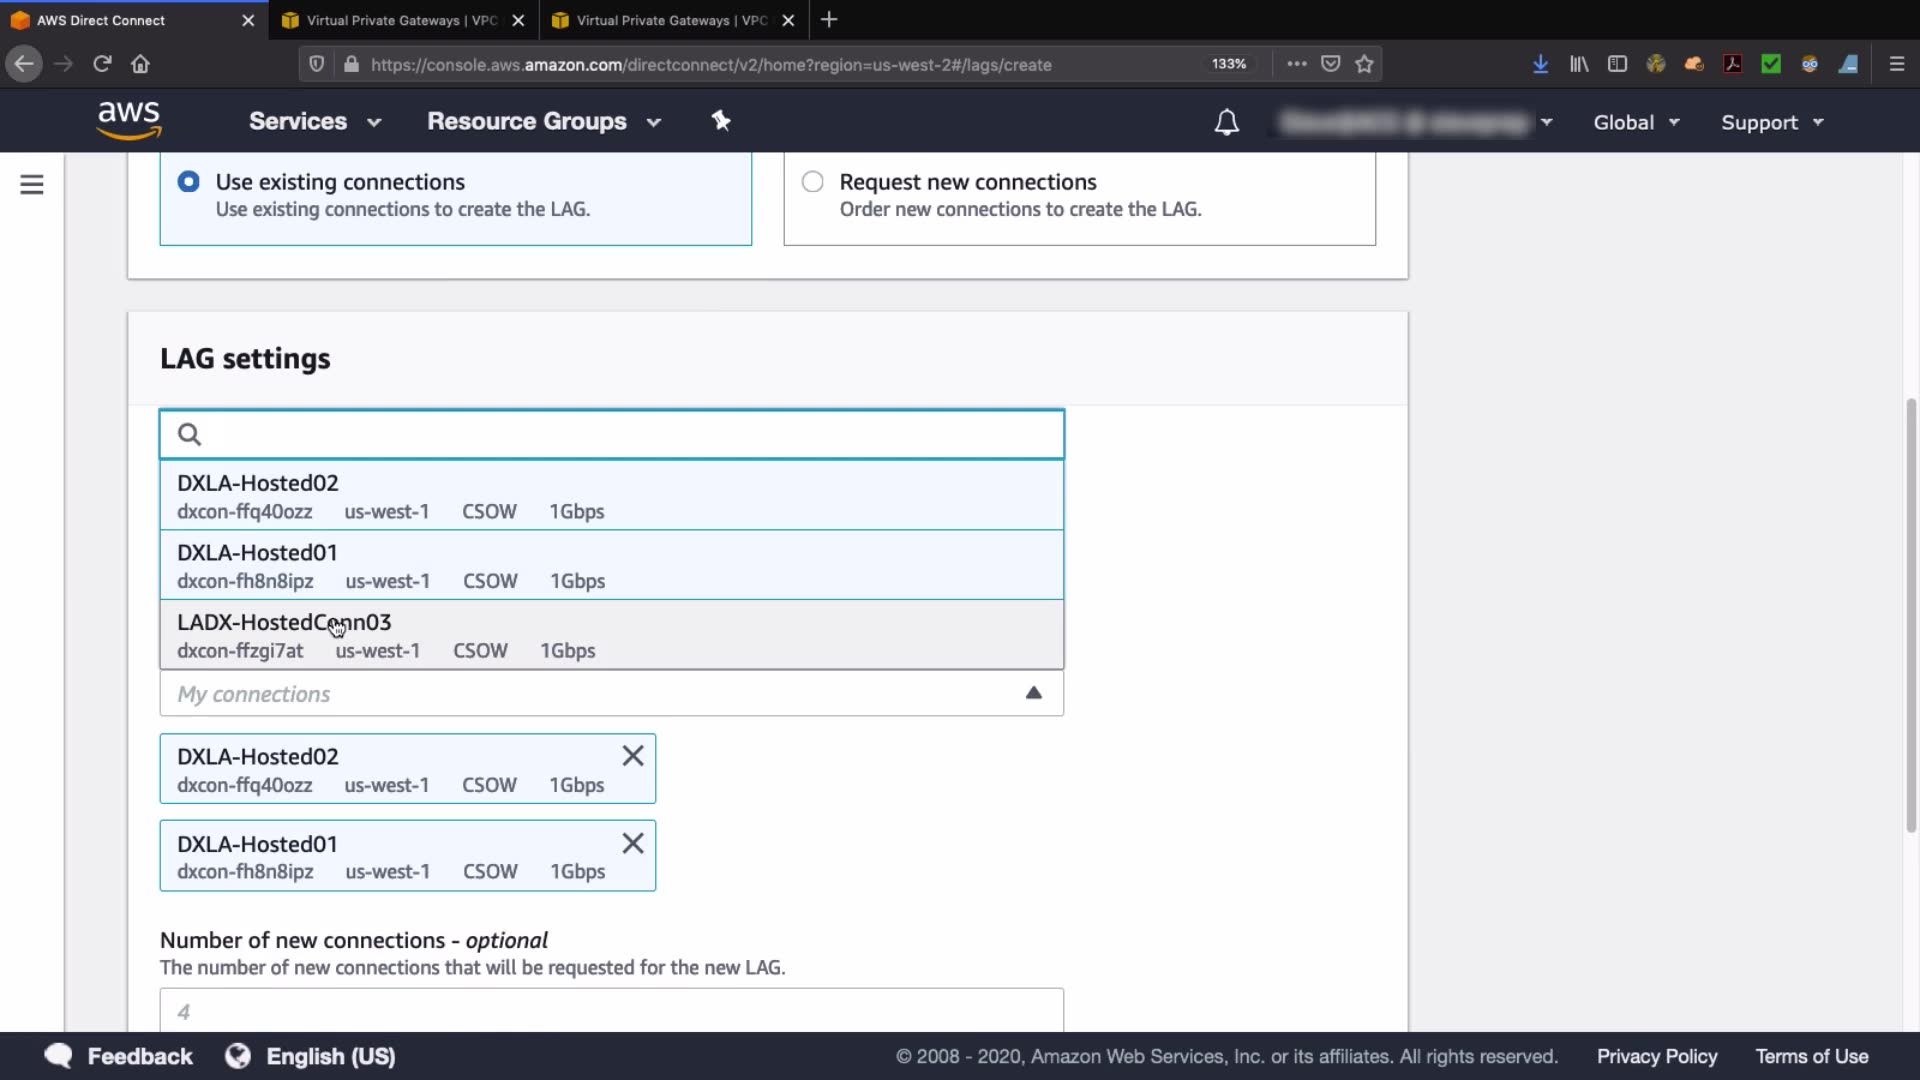Select Use existing connections radio button
Viewport: 1920px width, 1080px height.
(x=188, y=182)
